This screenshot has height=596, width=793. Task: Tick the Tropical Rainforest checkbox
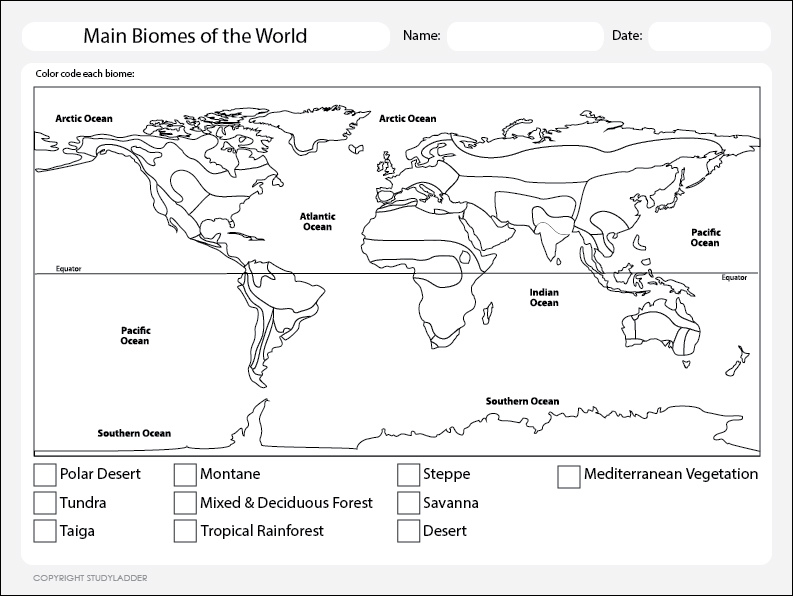coord(185,530)
